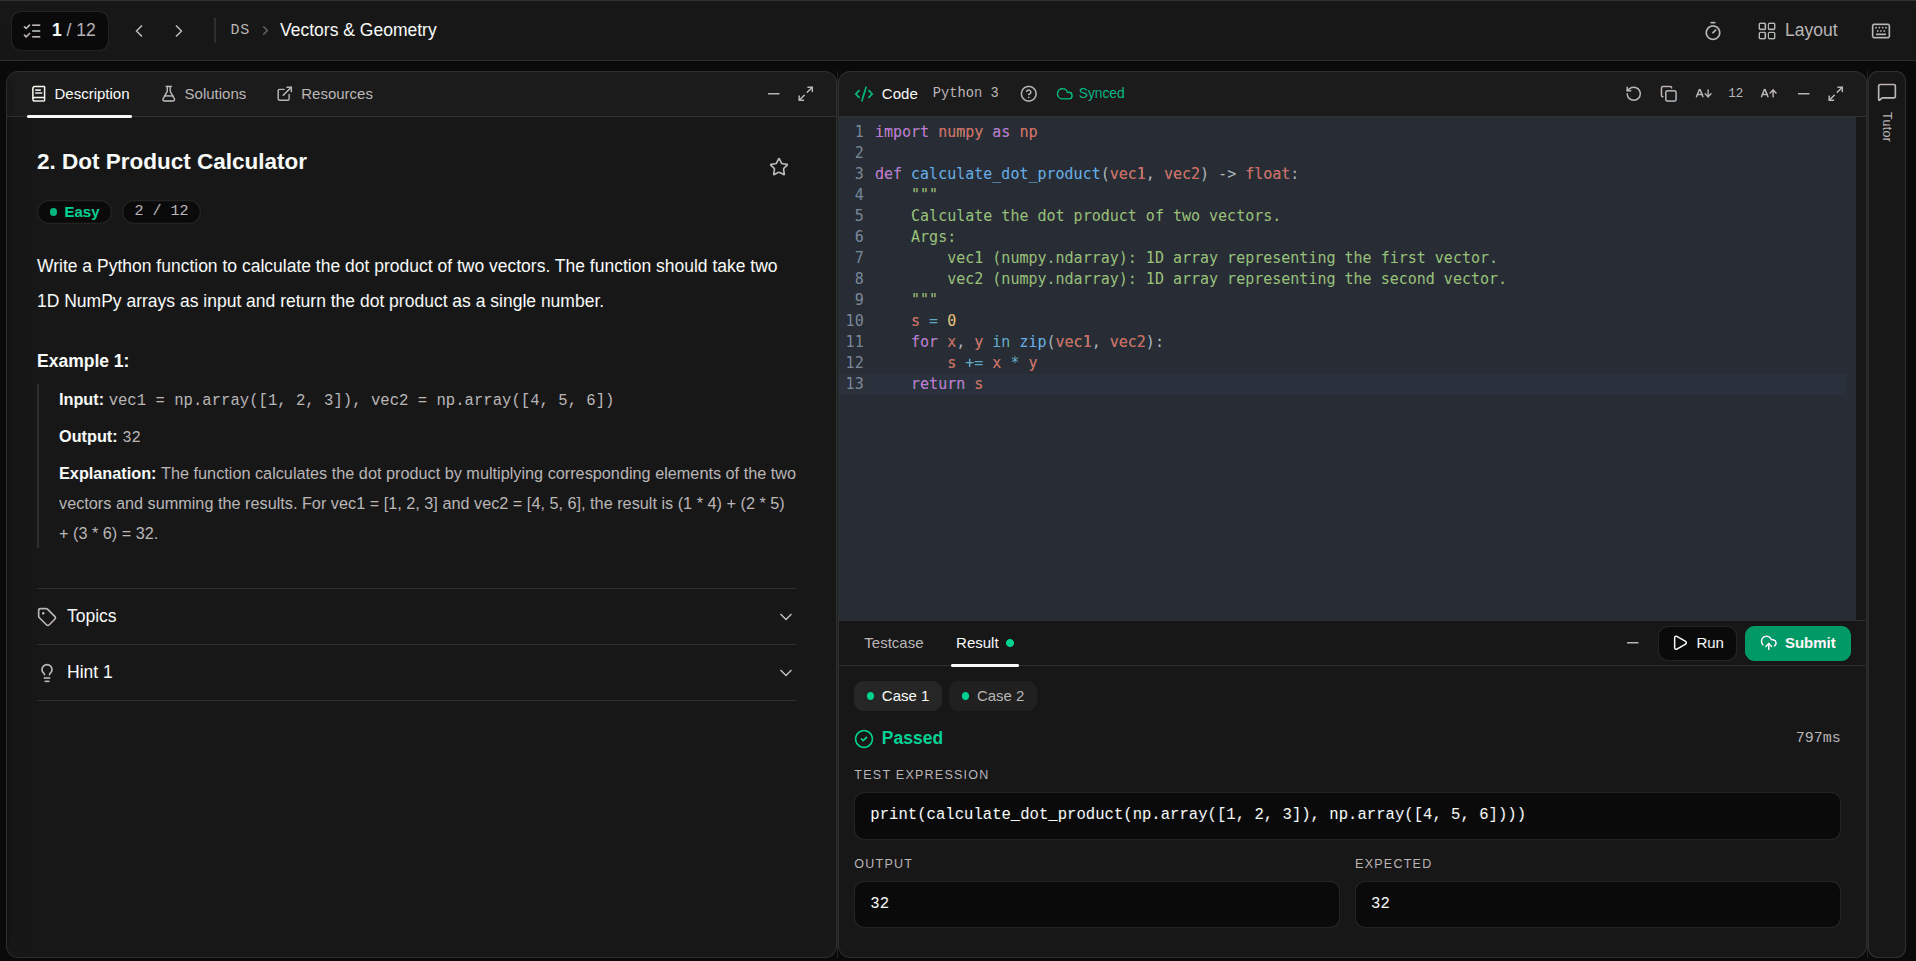Switch to Description tab

tap(80, 94)
